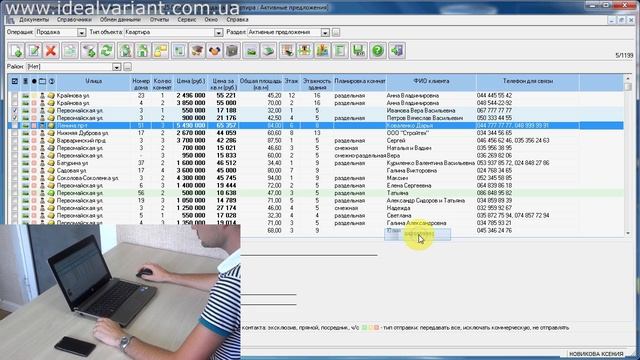Click client name Александр Сидоров и Татьяна
Image resolution: width=640 pixels, height=360 pixels.
tap(426, 200)
